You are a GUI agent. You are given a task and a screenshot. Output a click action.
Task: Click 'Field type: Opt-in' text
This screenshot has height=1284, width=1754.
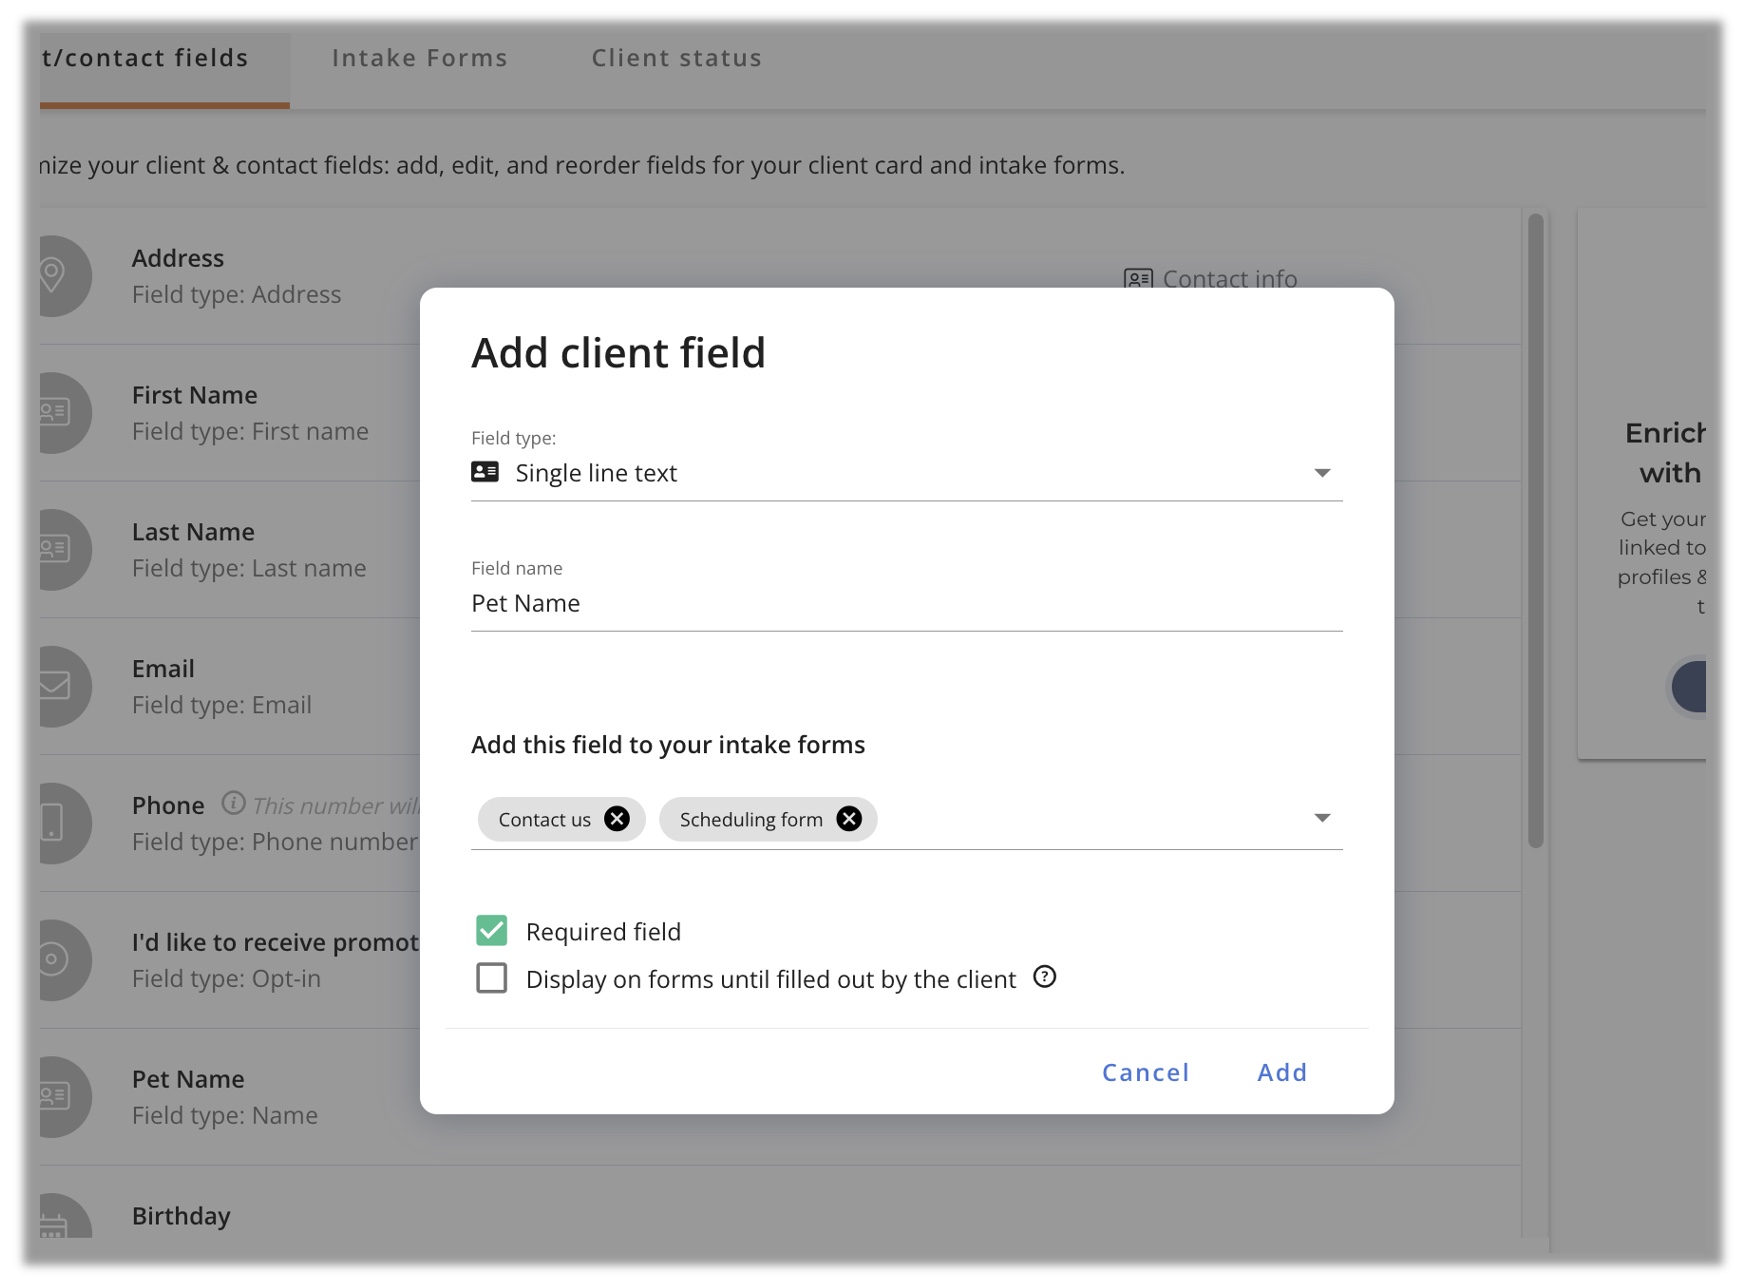coord(226,978)
